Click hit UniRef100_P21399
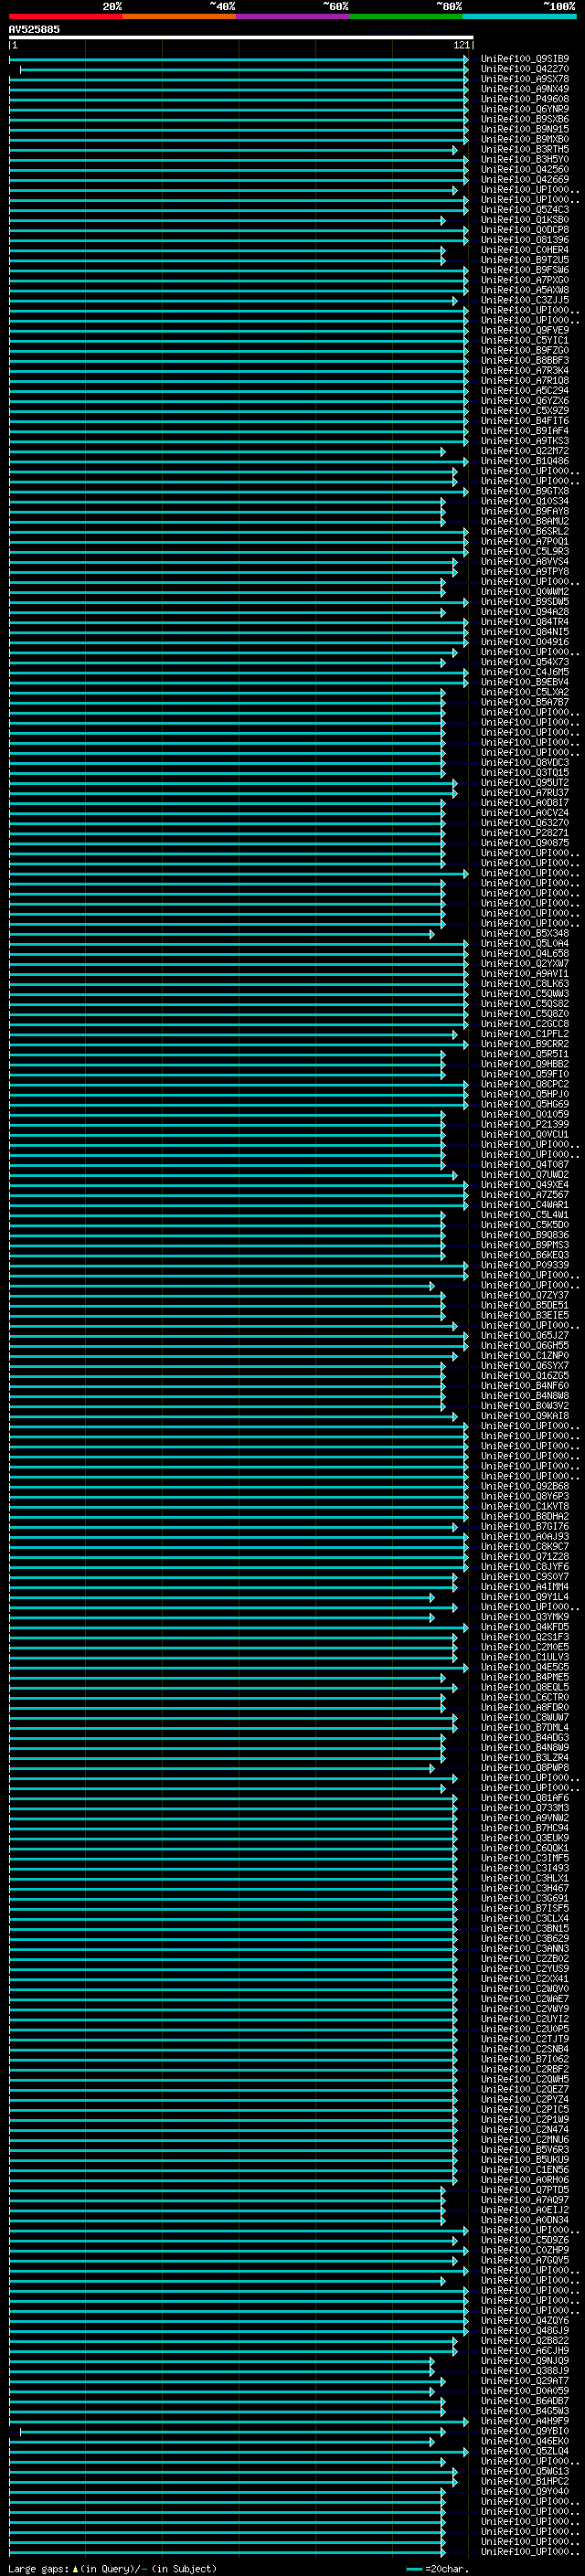Viewport: 585px width, 2576px height. click(x=525, y=1124)
